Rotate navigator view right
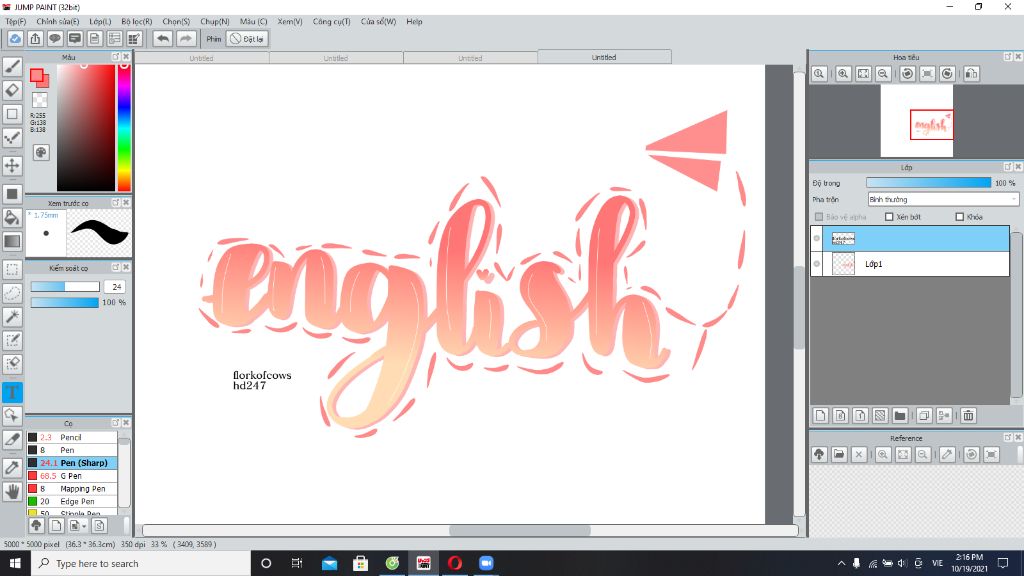1024x576 pixels. [947, 74]
